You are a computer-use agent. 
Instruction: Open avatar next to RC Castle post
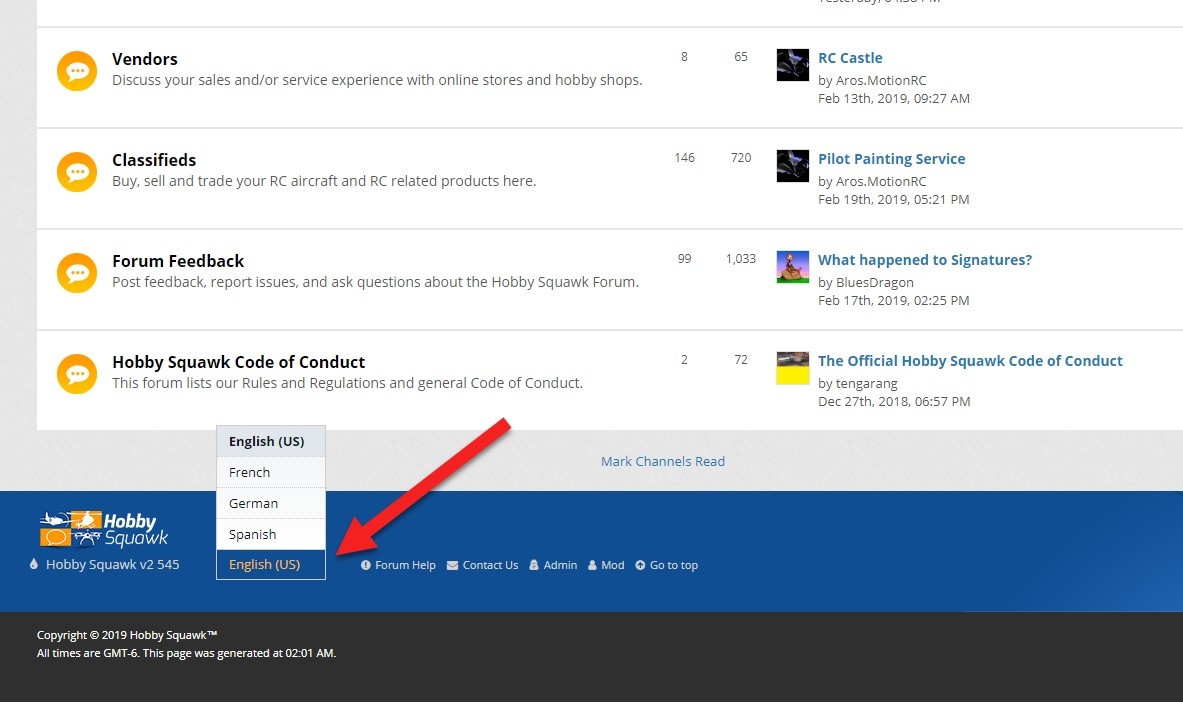tap(793, 65)
